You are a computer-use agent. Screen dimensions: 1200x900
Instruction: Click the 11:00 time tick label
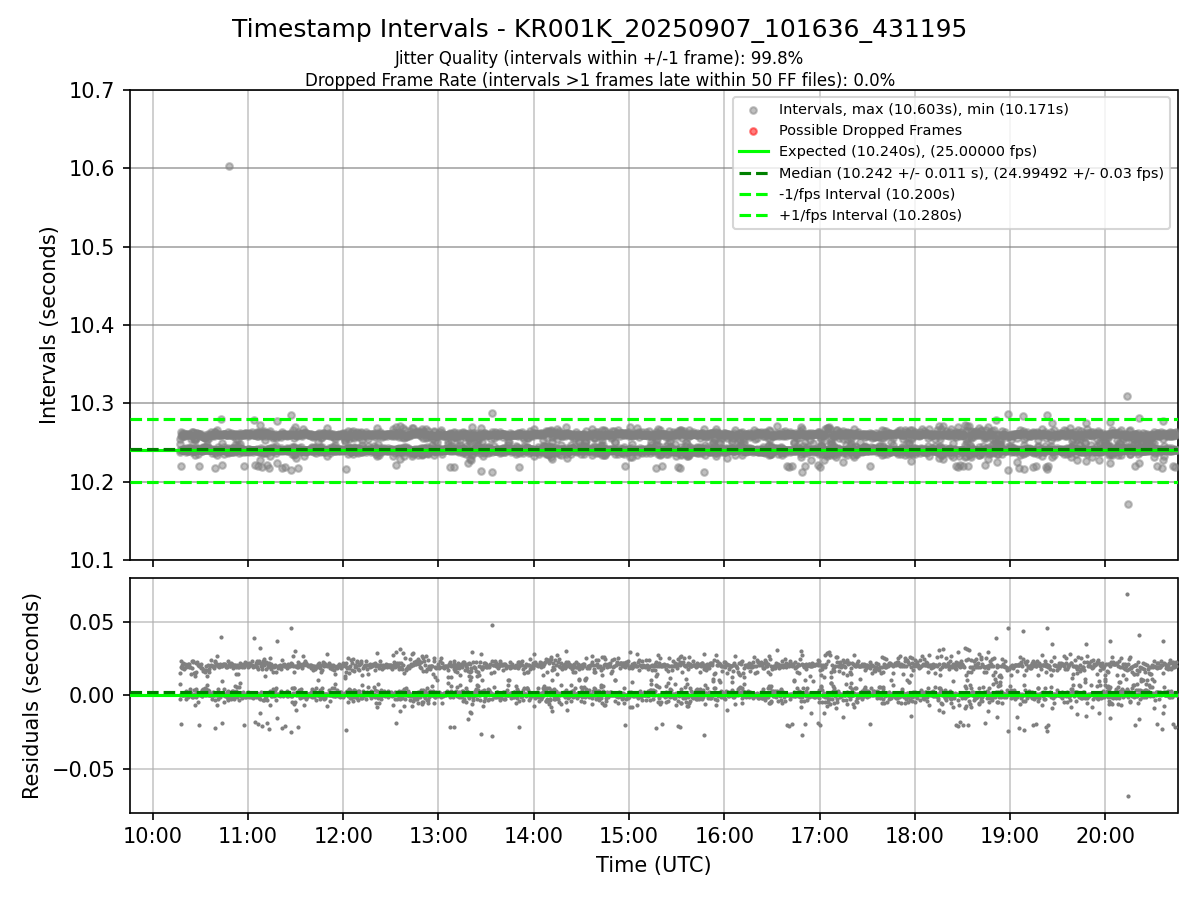248,835
